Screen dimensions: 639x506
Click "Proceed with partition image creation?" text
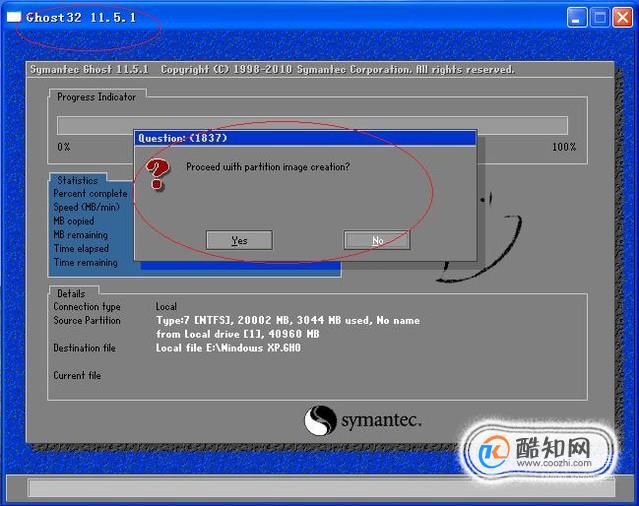[268, 167]
